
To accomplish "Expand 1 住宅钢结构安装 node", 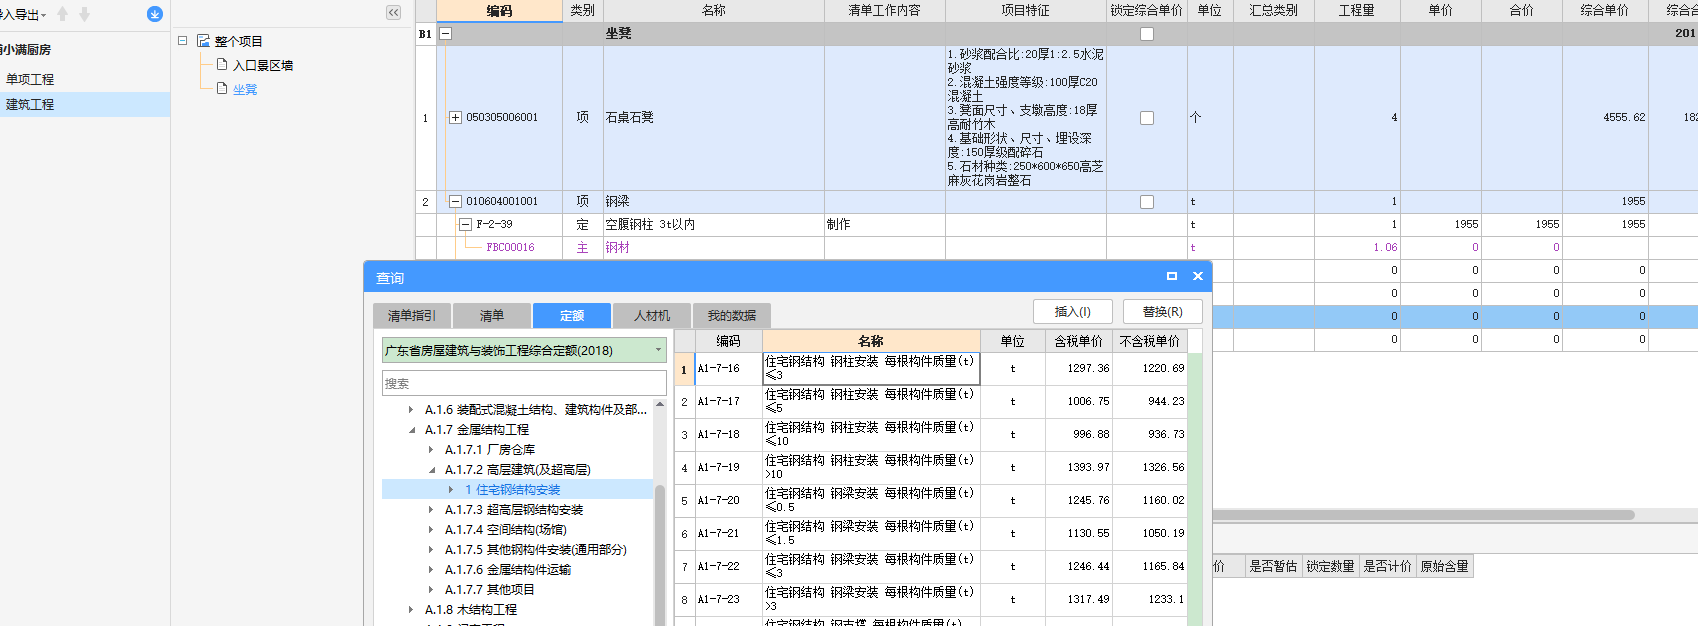I will tap(451, 489).
